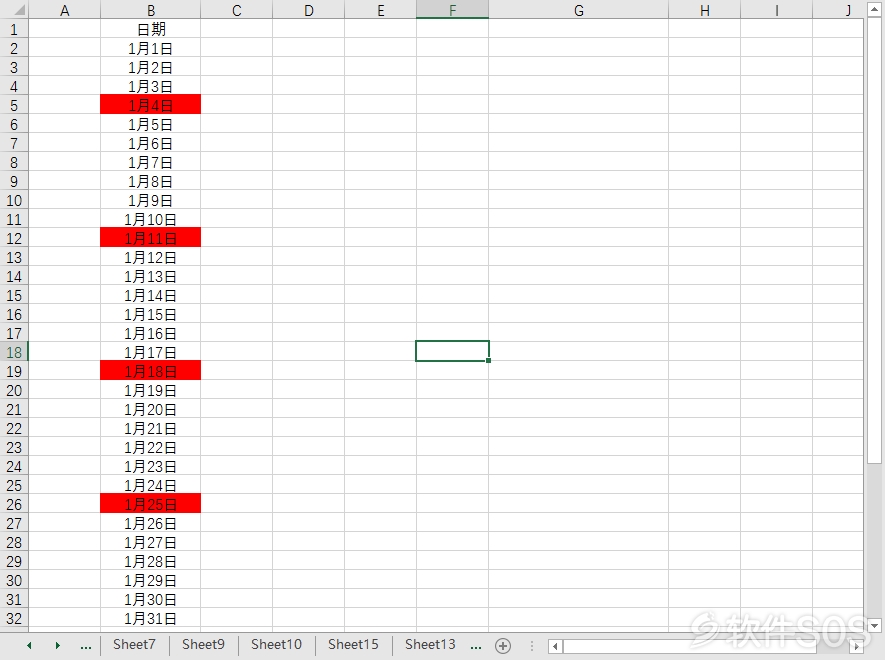Click the 日期 header cell
Screen dimensions: 885x660
click(x=151, y=29)
